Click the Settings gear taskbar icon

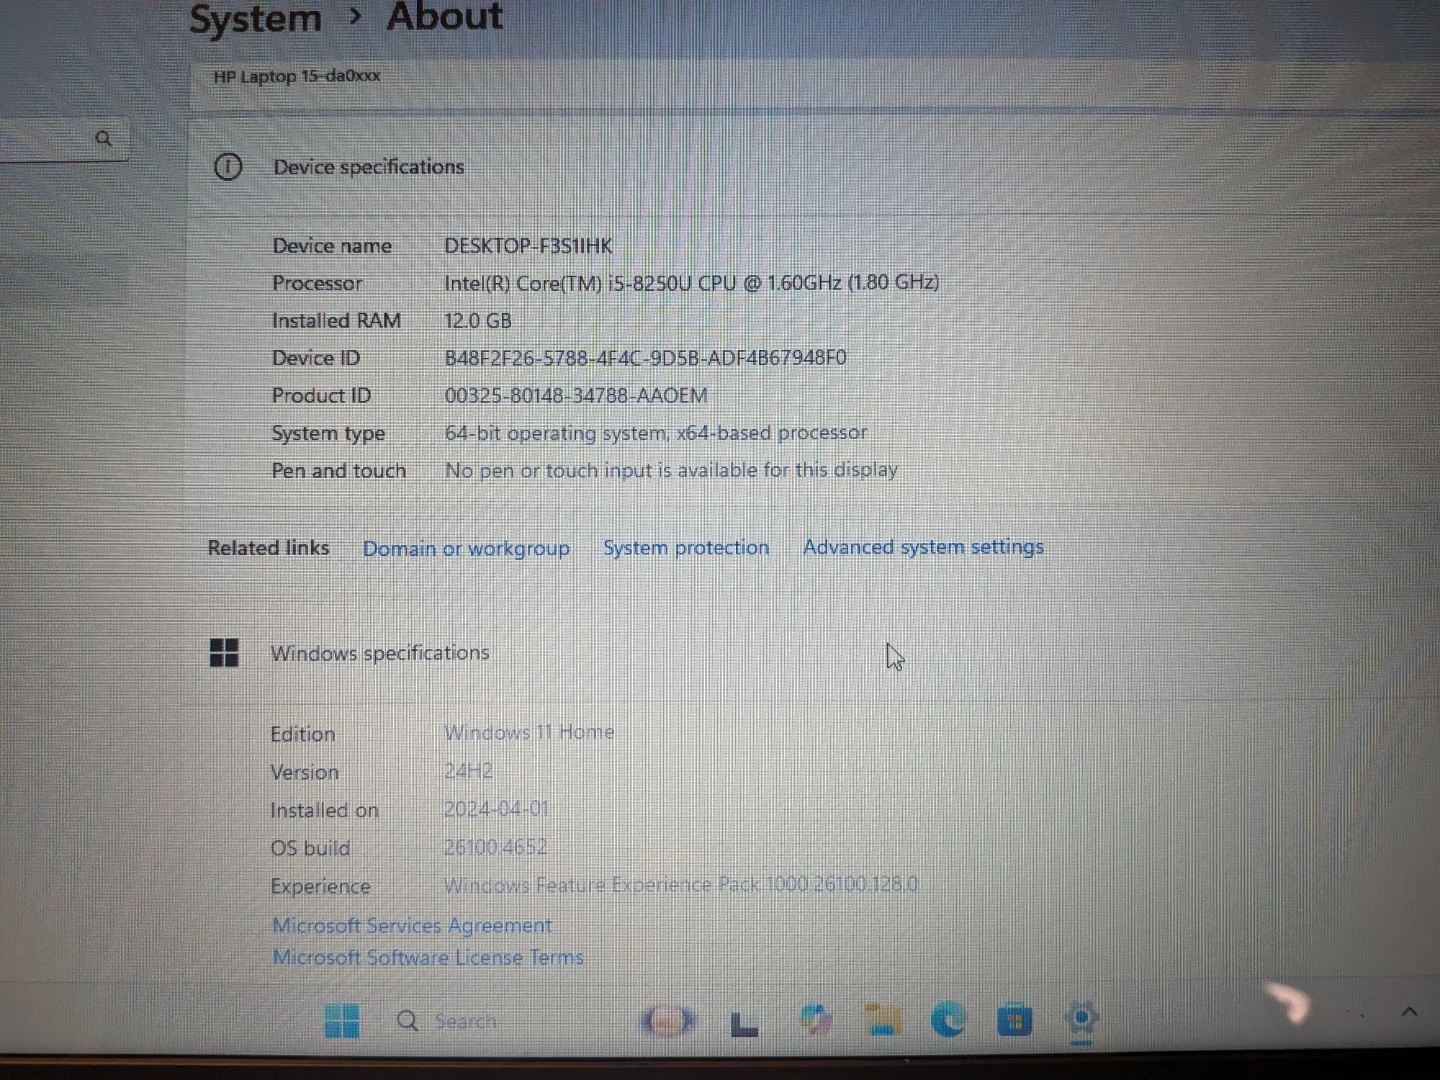pyautogui.click(x=1081, y=1019)
